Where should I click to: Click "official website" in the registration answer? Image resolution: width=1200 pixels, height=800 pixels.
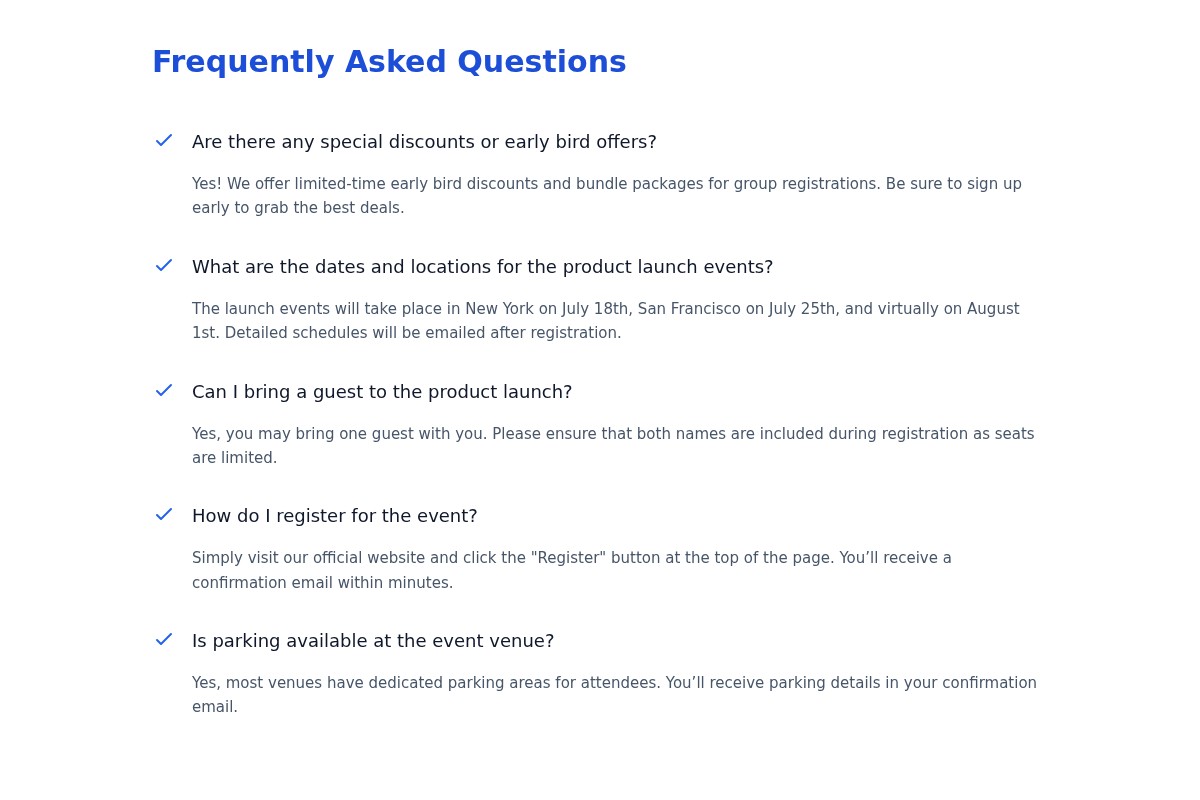click(x=369, y=558)
